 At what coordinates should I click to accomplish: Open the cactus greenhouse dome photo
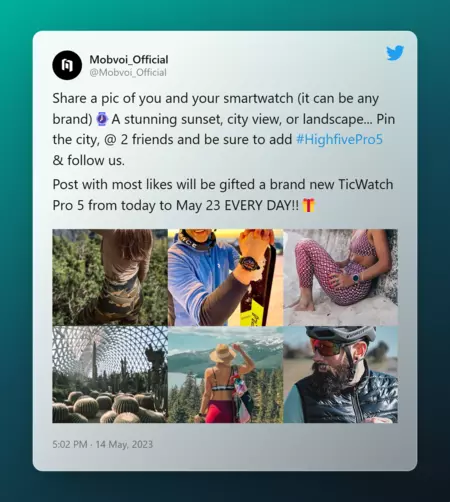[x=110, y=375]
